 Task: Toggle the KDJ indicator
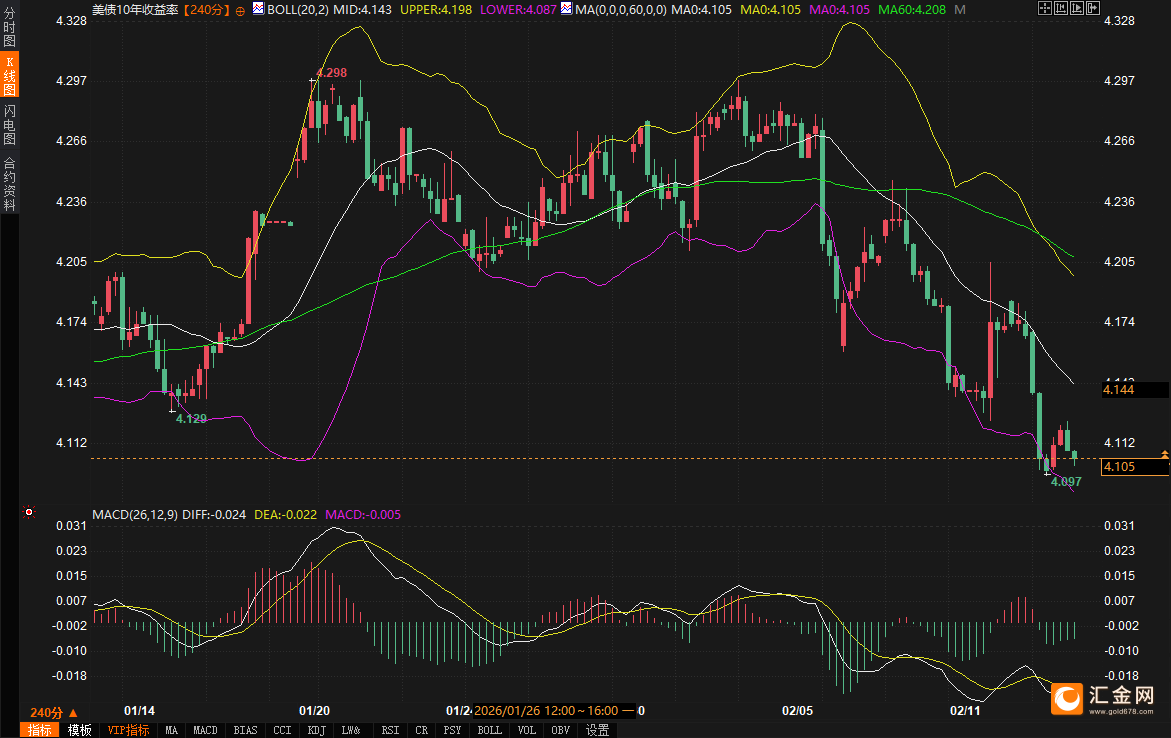click(318, 730)
